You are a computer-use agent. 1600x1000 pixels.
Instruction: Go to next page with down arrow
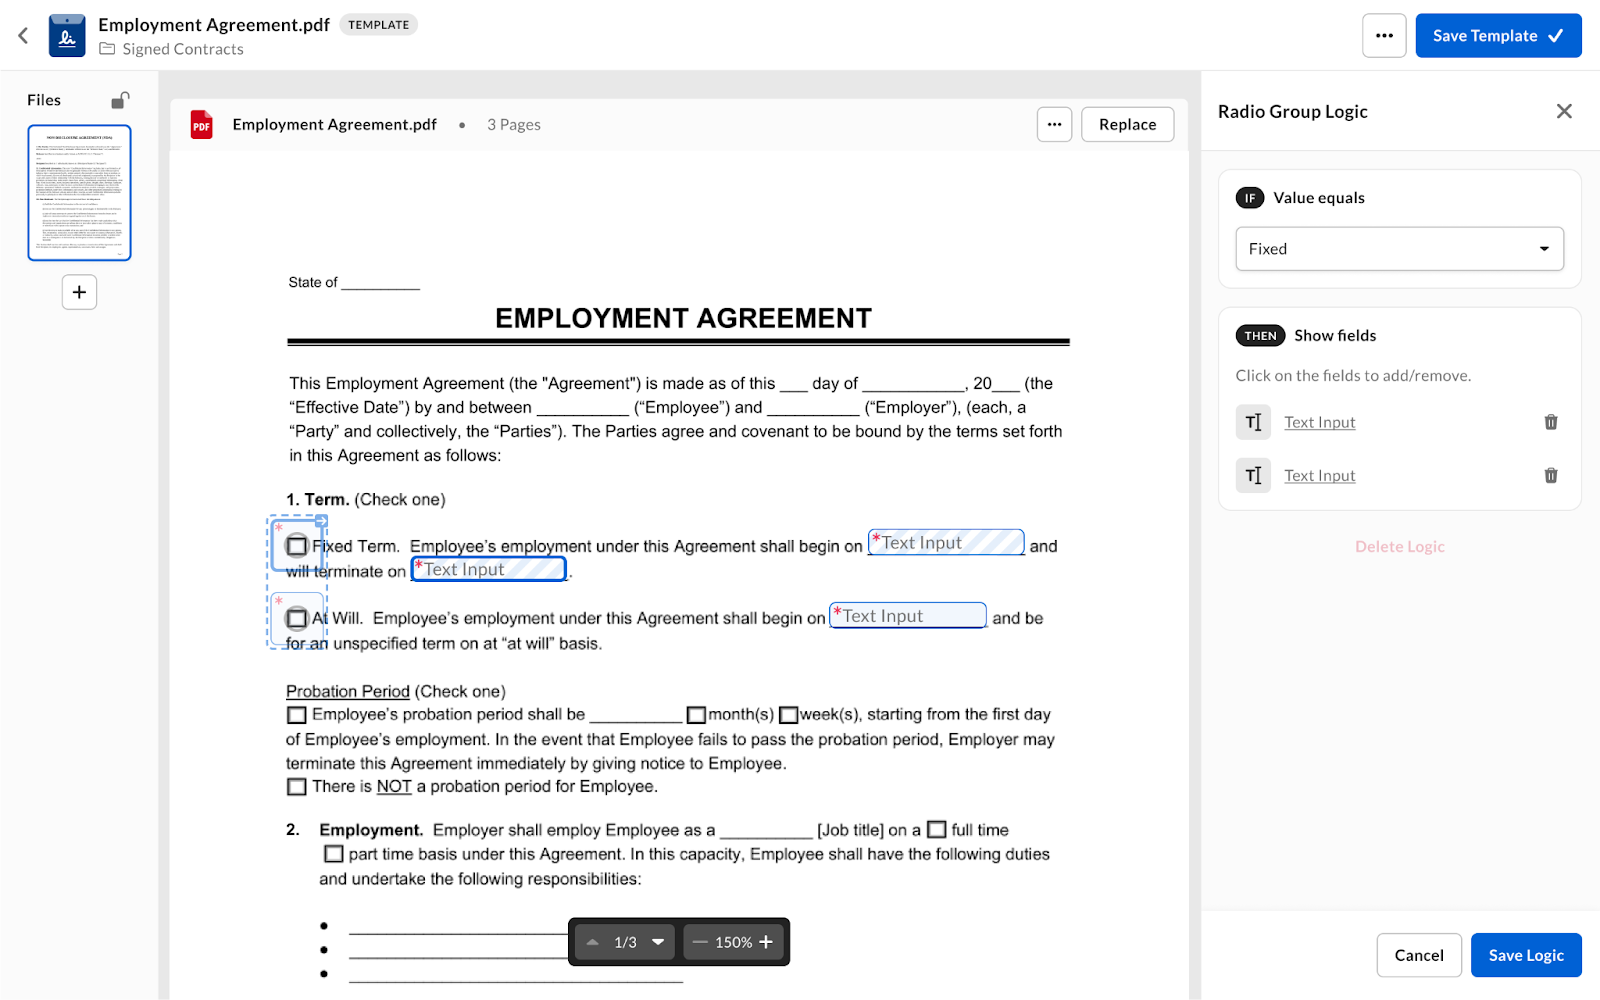tap(658, 942)
